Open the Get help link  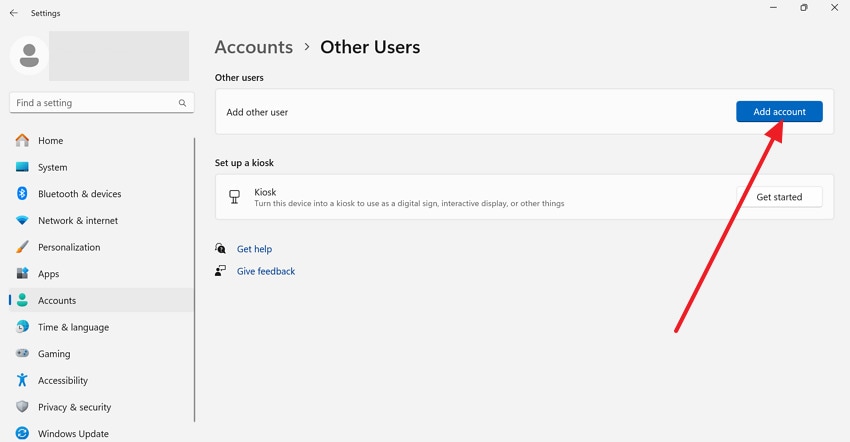coord(254,249)
